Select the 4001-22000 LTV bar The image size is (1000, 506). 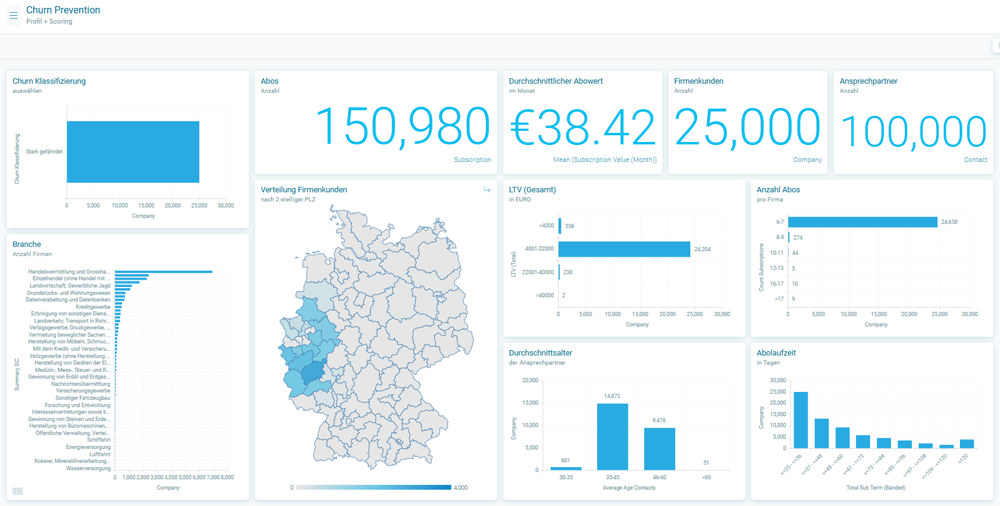pyautogui.click(x=624, y=249)
